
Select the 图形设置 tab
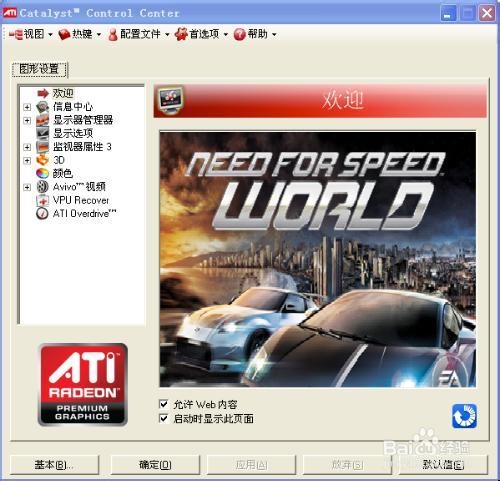[x=39, y=69]
